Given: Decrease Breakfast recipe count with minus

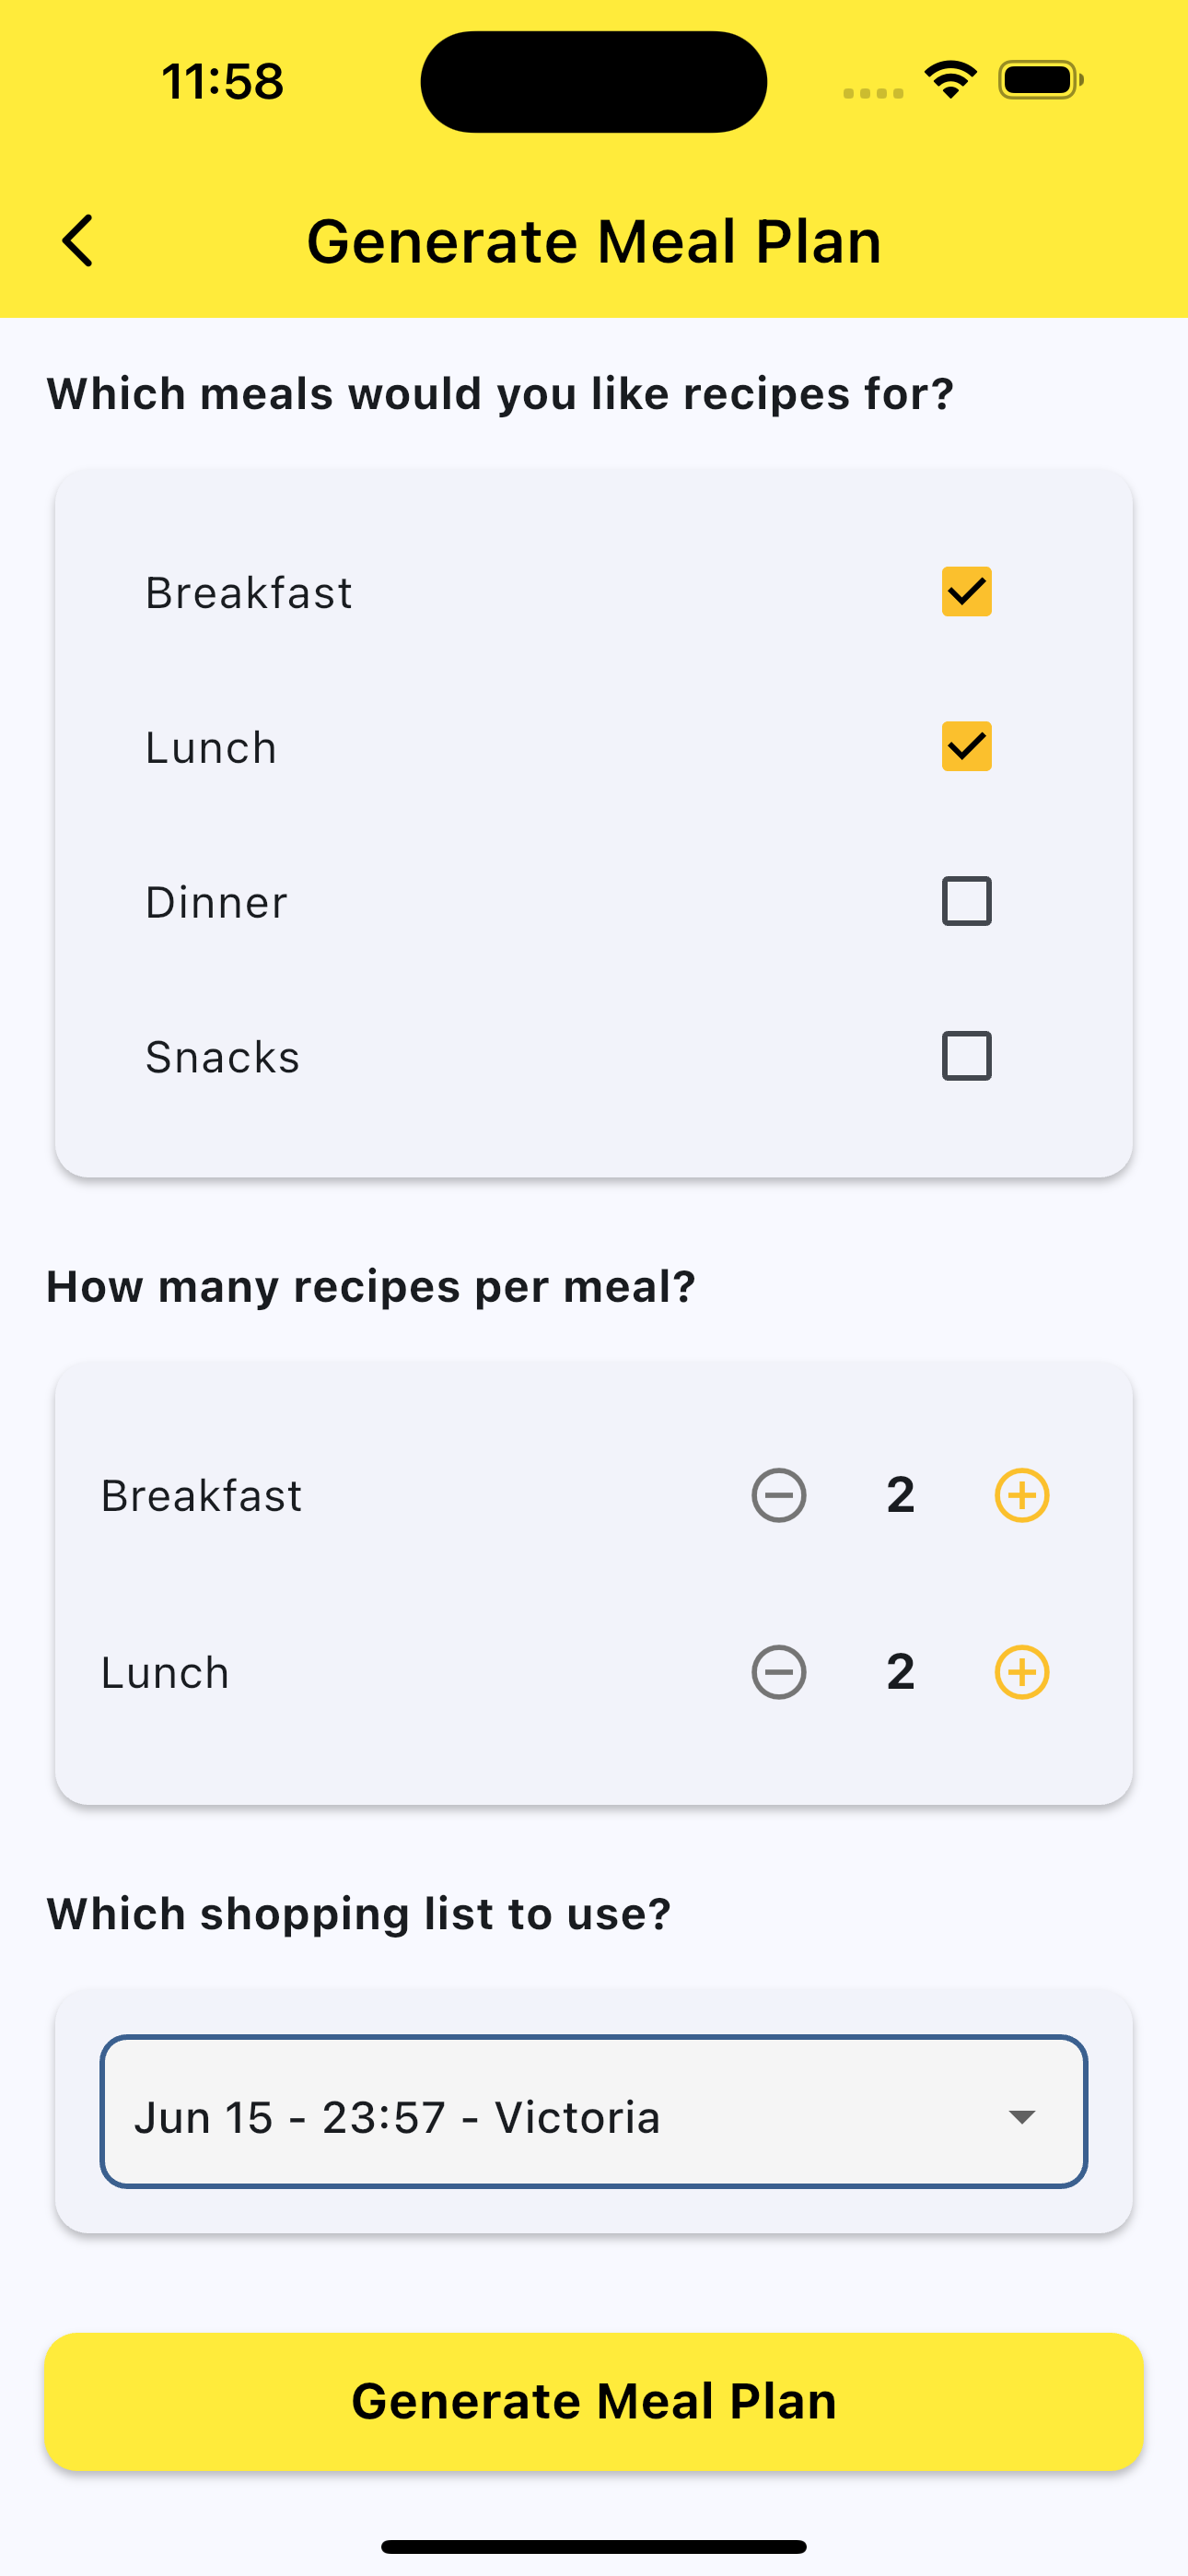Looking at the screenshot, I should click(779, 1495).
